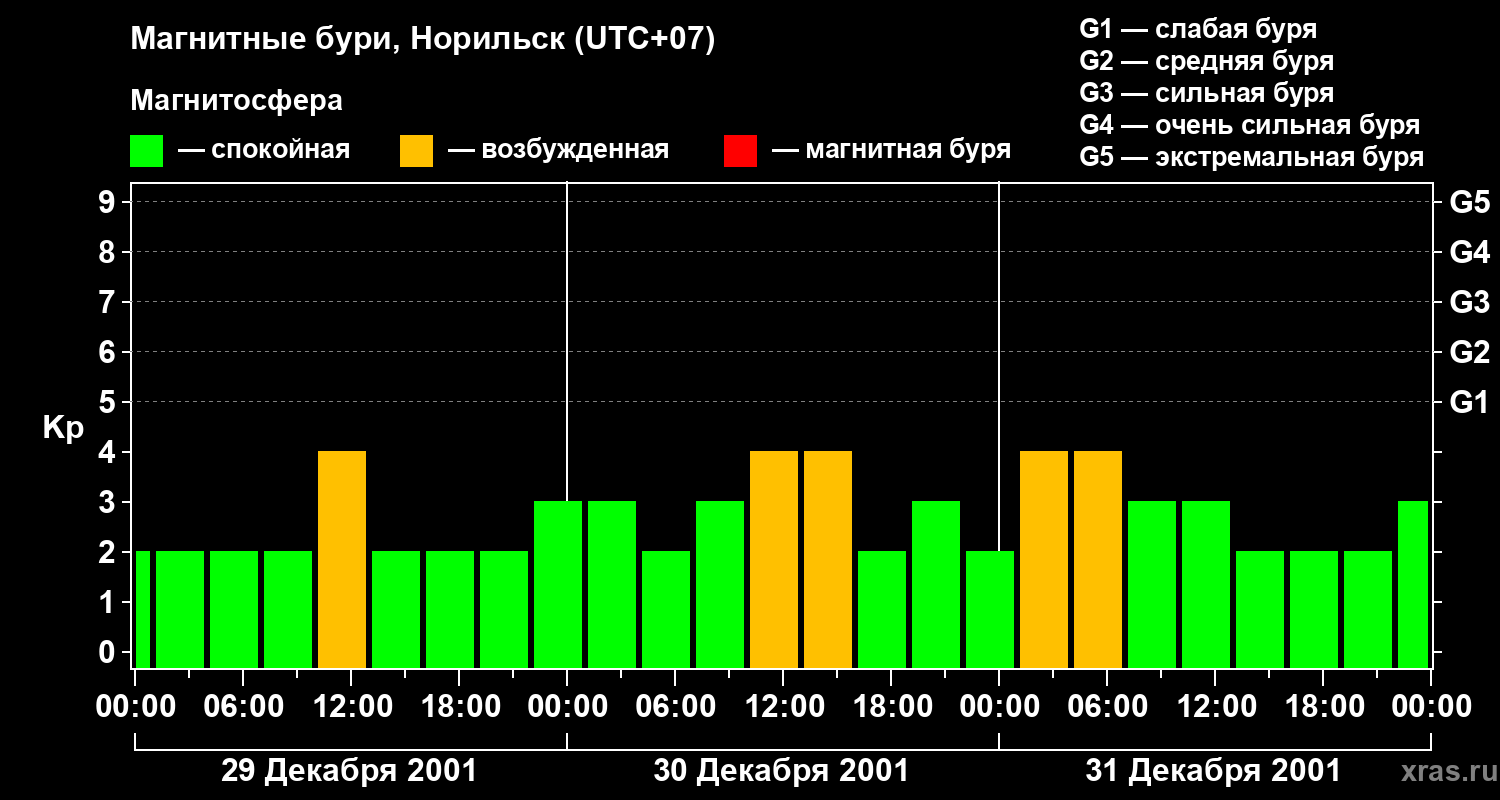This screenshot has height=800, width=1500.
Task: Click the '29 Декабря 2001' date label
Action: coord(349,771)
